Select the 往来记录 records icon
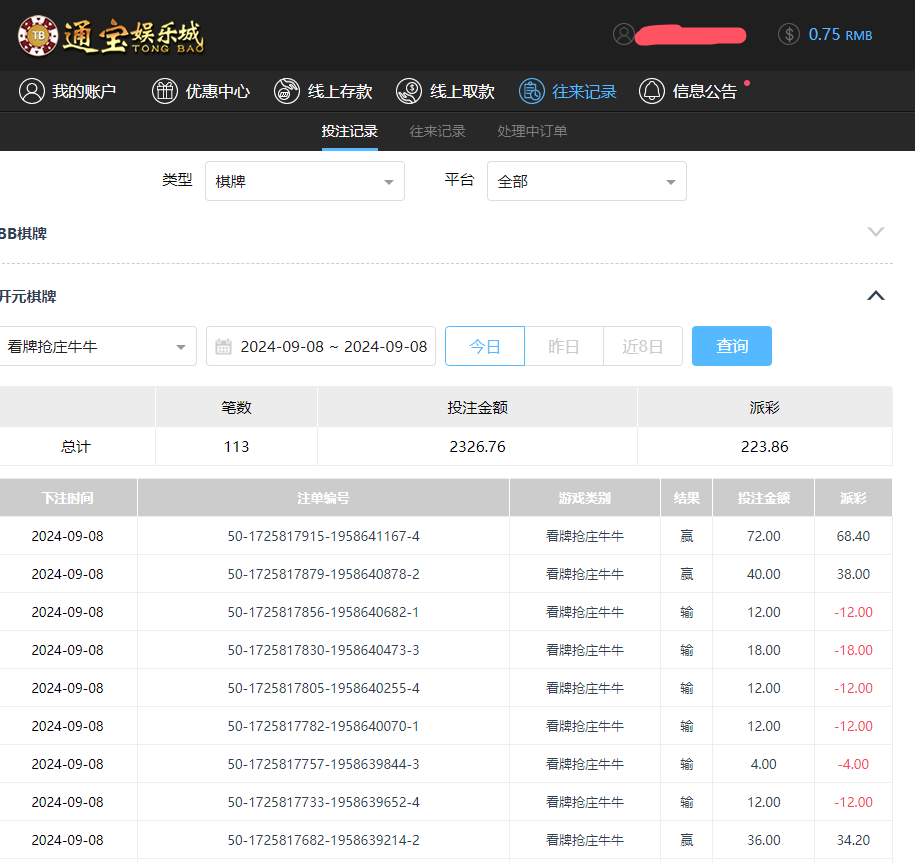 tap(531, 90)
